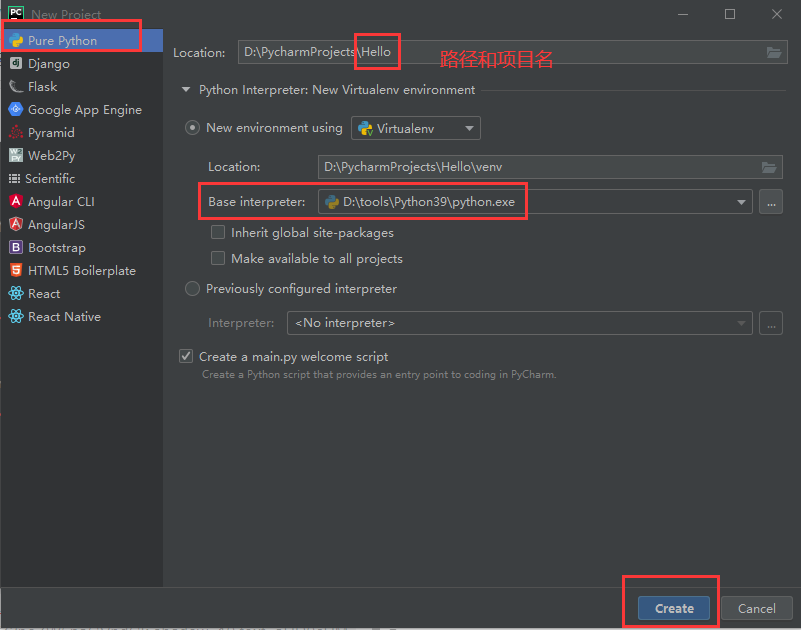
Task: Choose HTML5 Boilerplate project type
Action: coord(82,270)
